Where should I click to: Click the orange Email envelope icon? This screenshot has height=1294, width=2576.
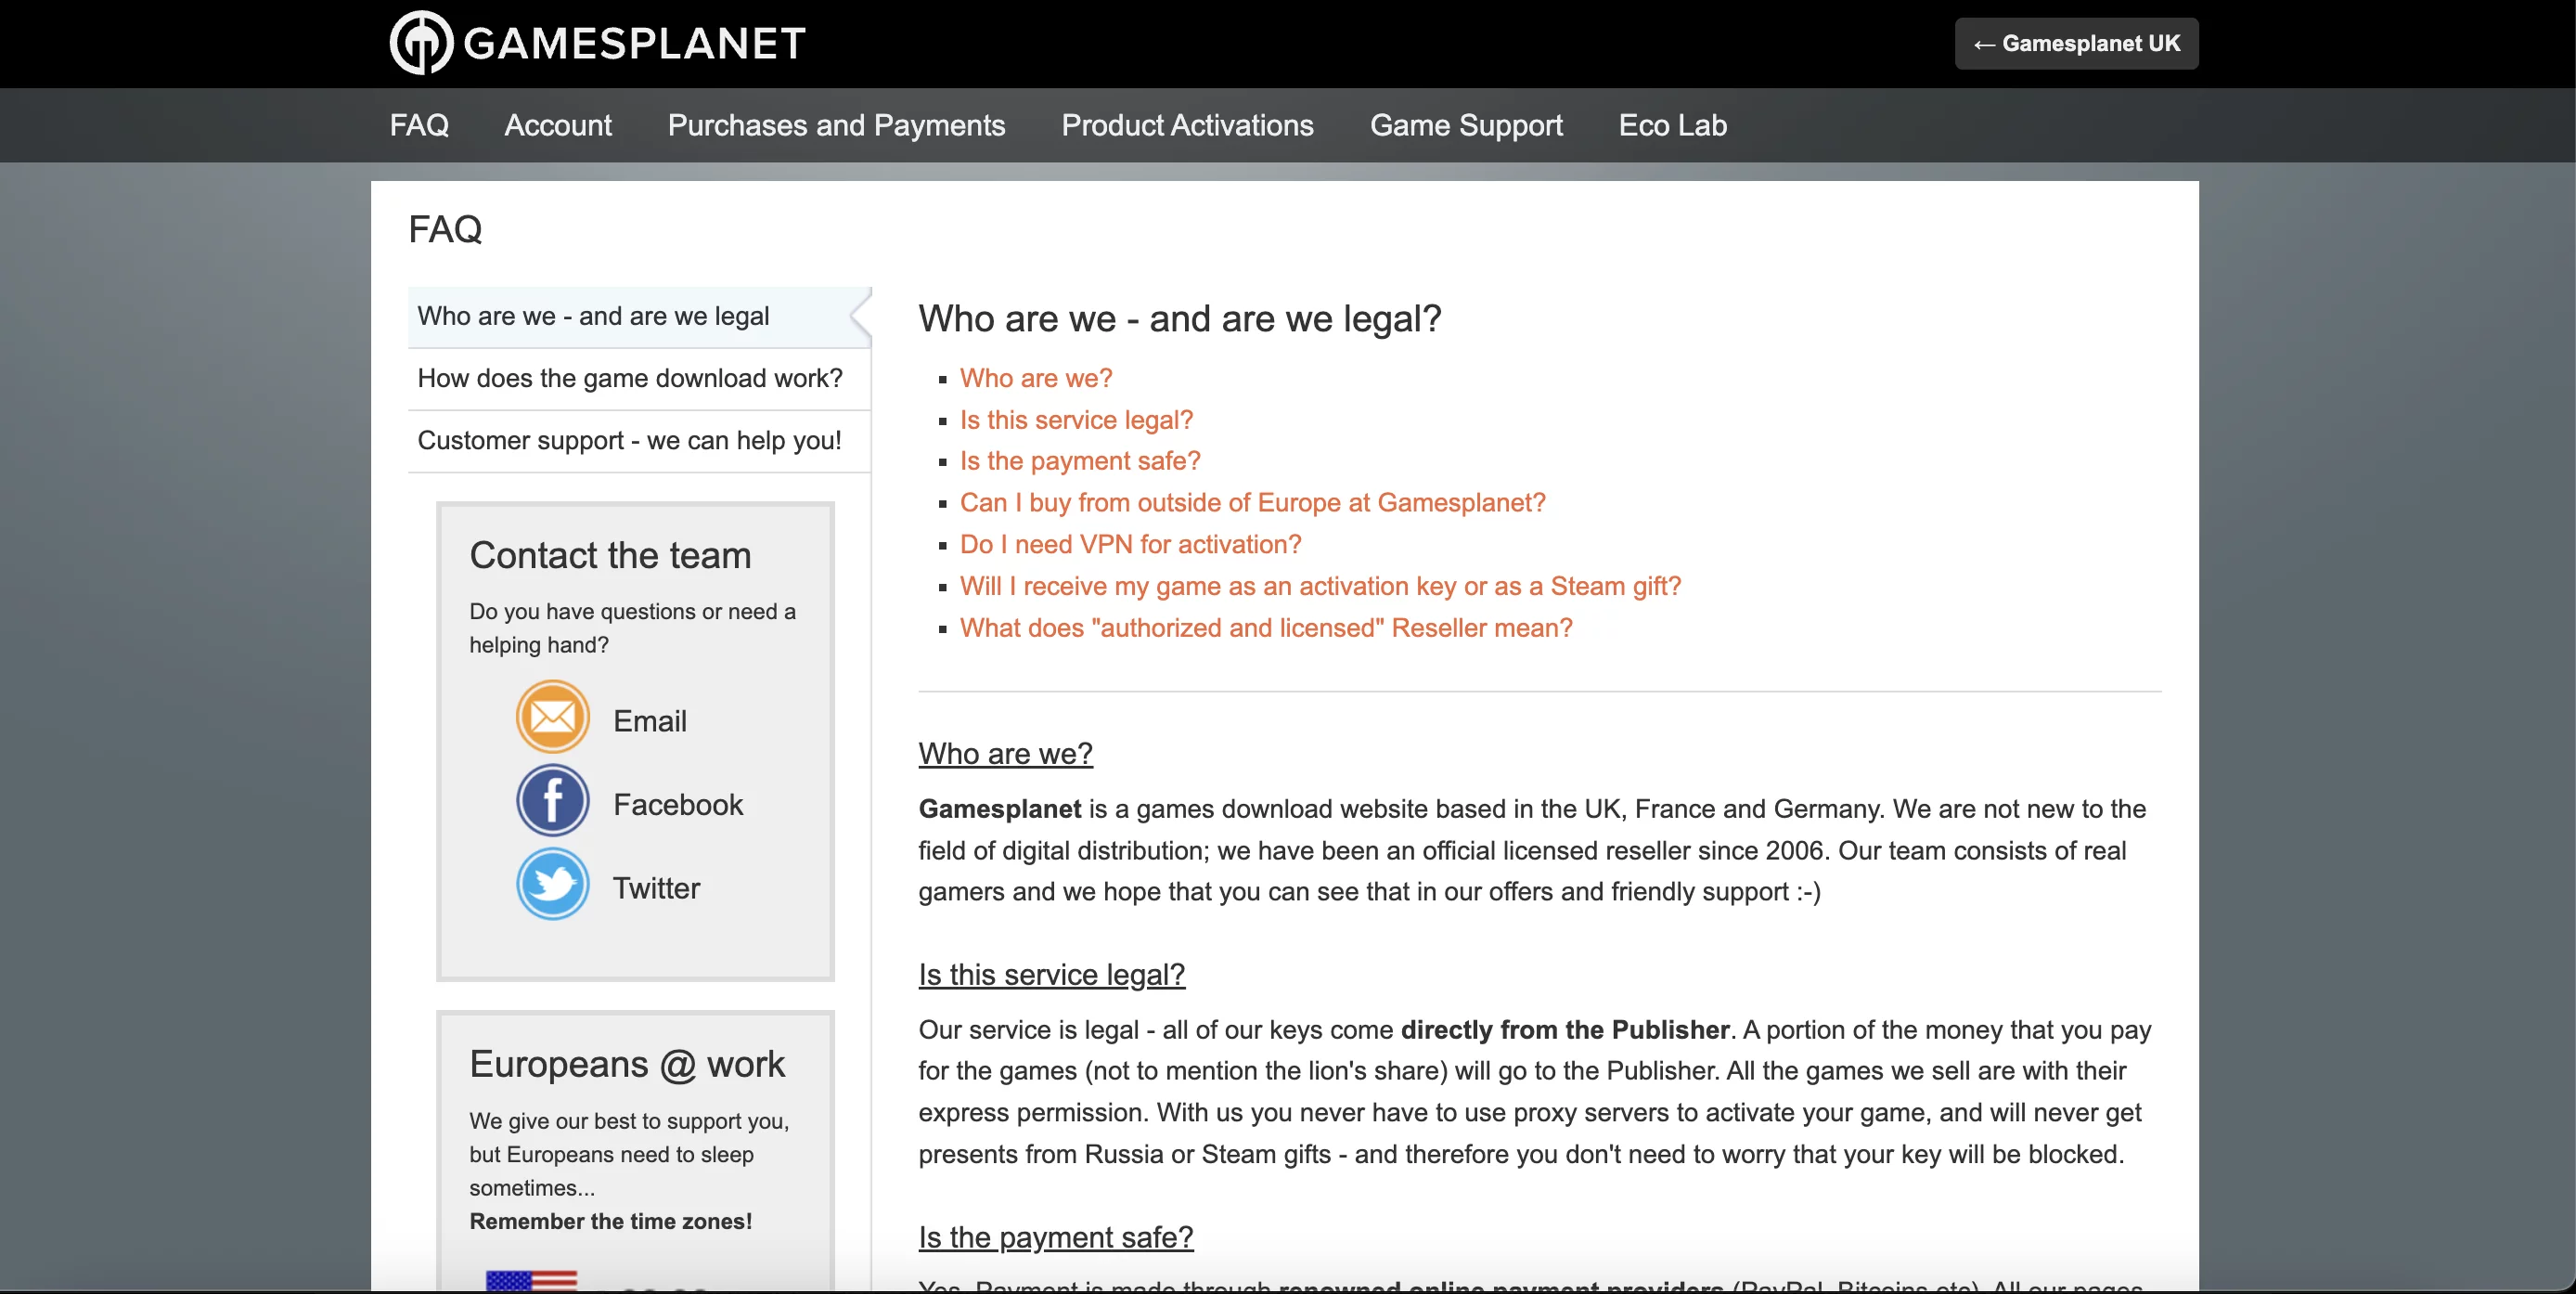(552, 717)
